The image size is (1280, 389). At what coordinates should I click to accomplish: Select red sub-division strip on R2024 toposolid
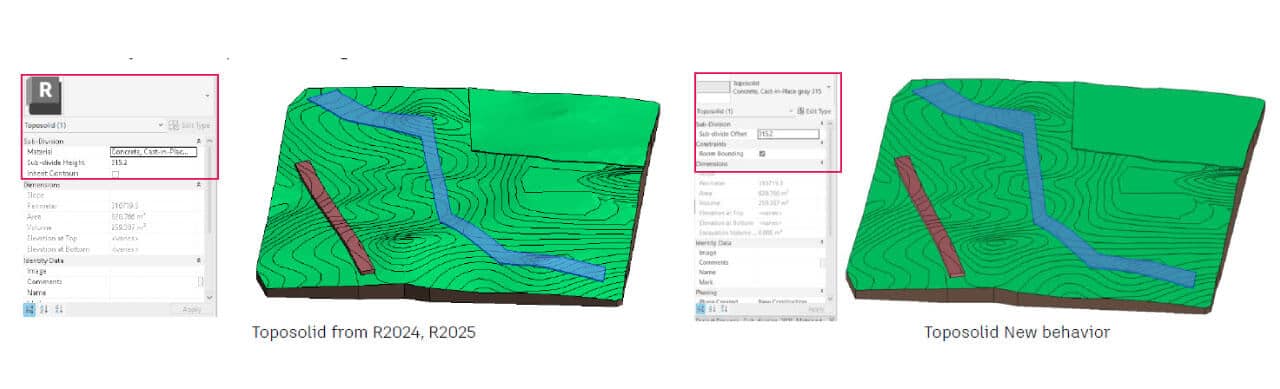335,217
